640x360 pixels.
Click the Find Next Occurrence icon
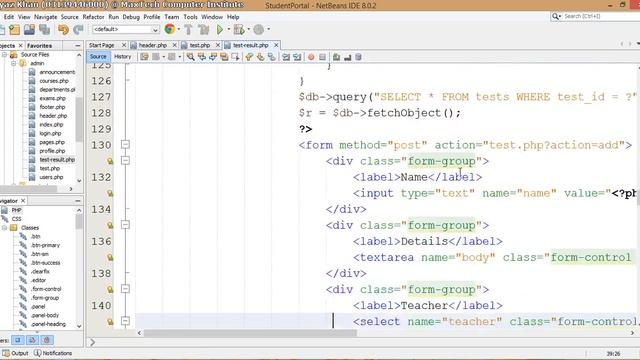(213, 57)
